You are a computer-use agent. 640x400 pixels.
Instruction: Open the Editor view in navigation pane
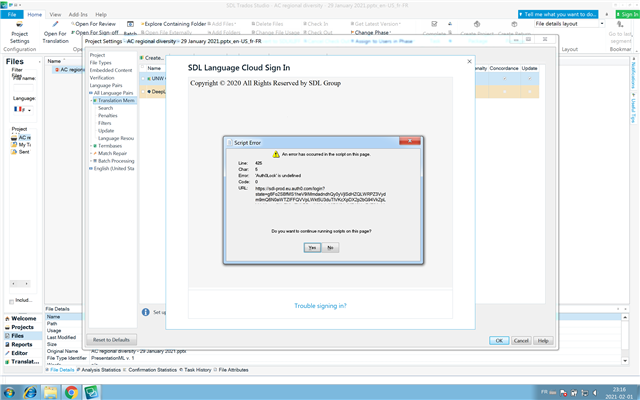click(x=22, y=353)
